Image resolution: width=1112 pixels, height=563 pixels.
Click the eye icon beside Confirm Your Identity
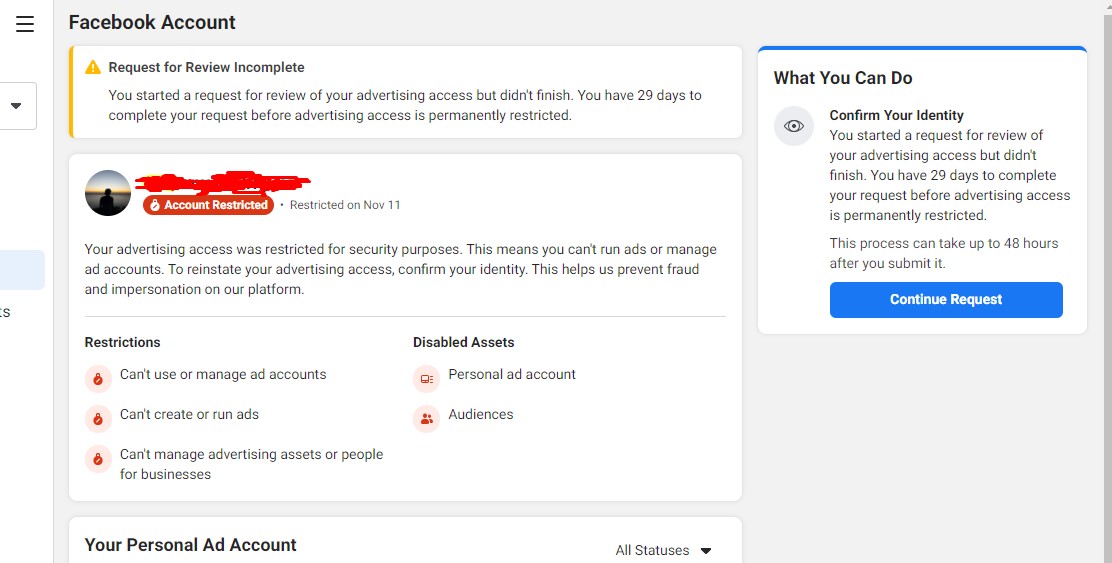(794, 126)
